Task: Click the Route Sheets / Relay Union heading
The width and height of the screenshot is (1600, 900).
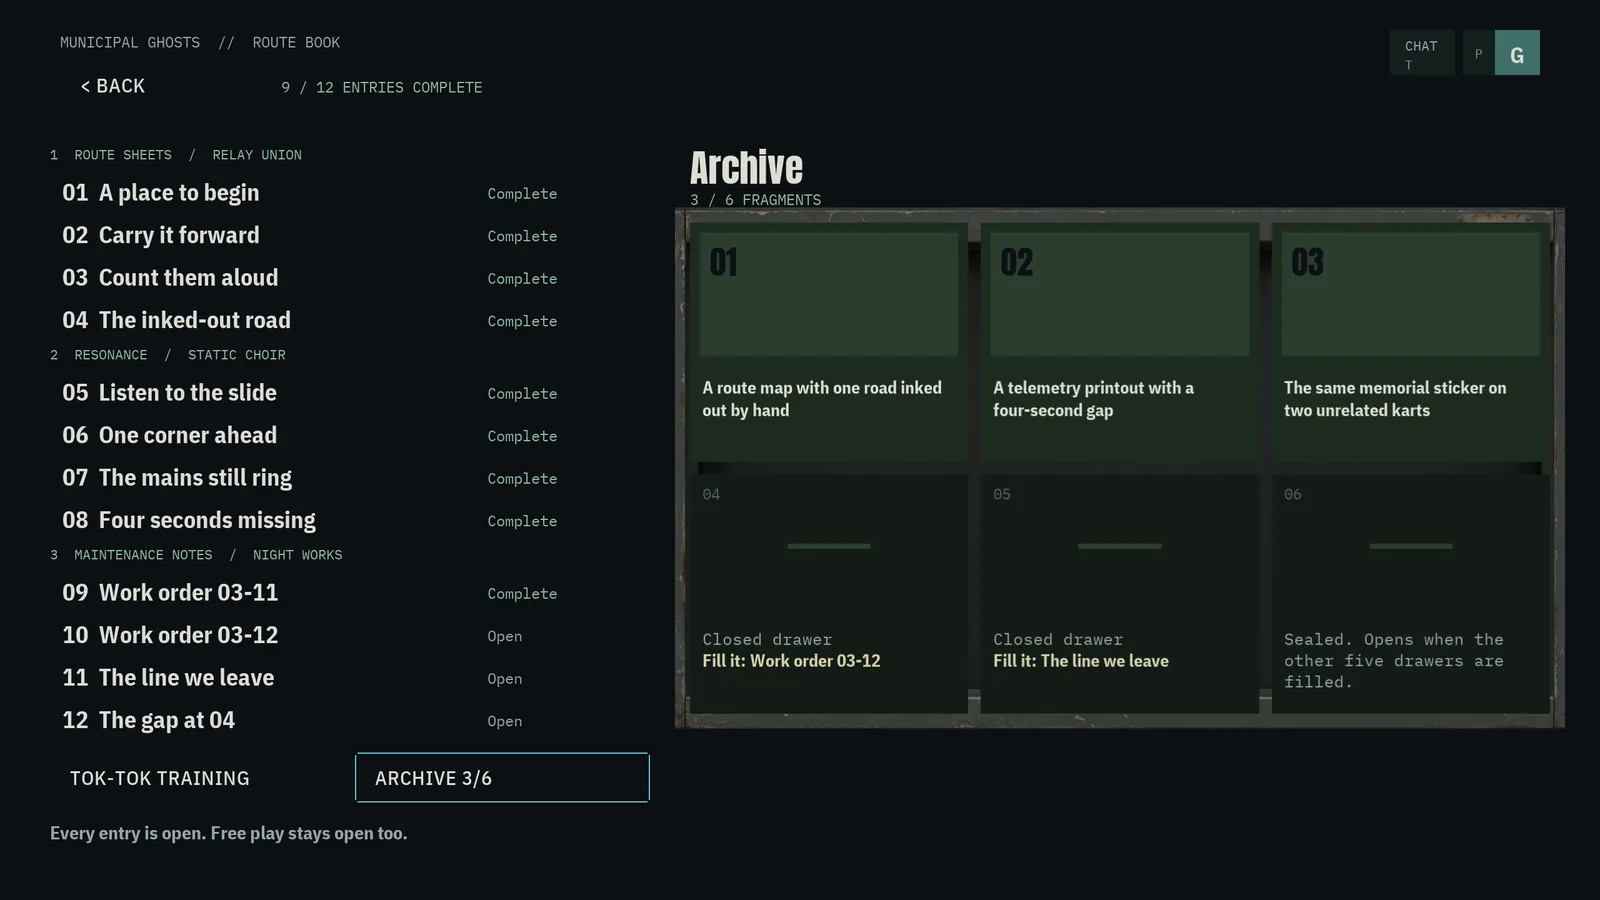Action: pos(176,155)
